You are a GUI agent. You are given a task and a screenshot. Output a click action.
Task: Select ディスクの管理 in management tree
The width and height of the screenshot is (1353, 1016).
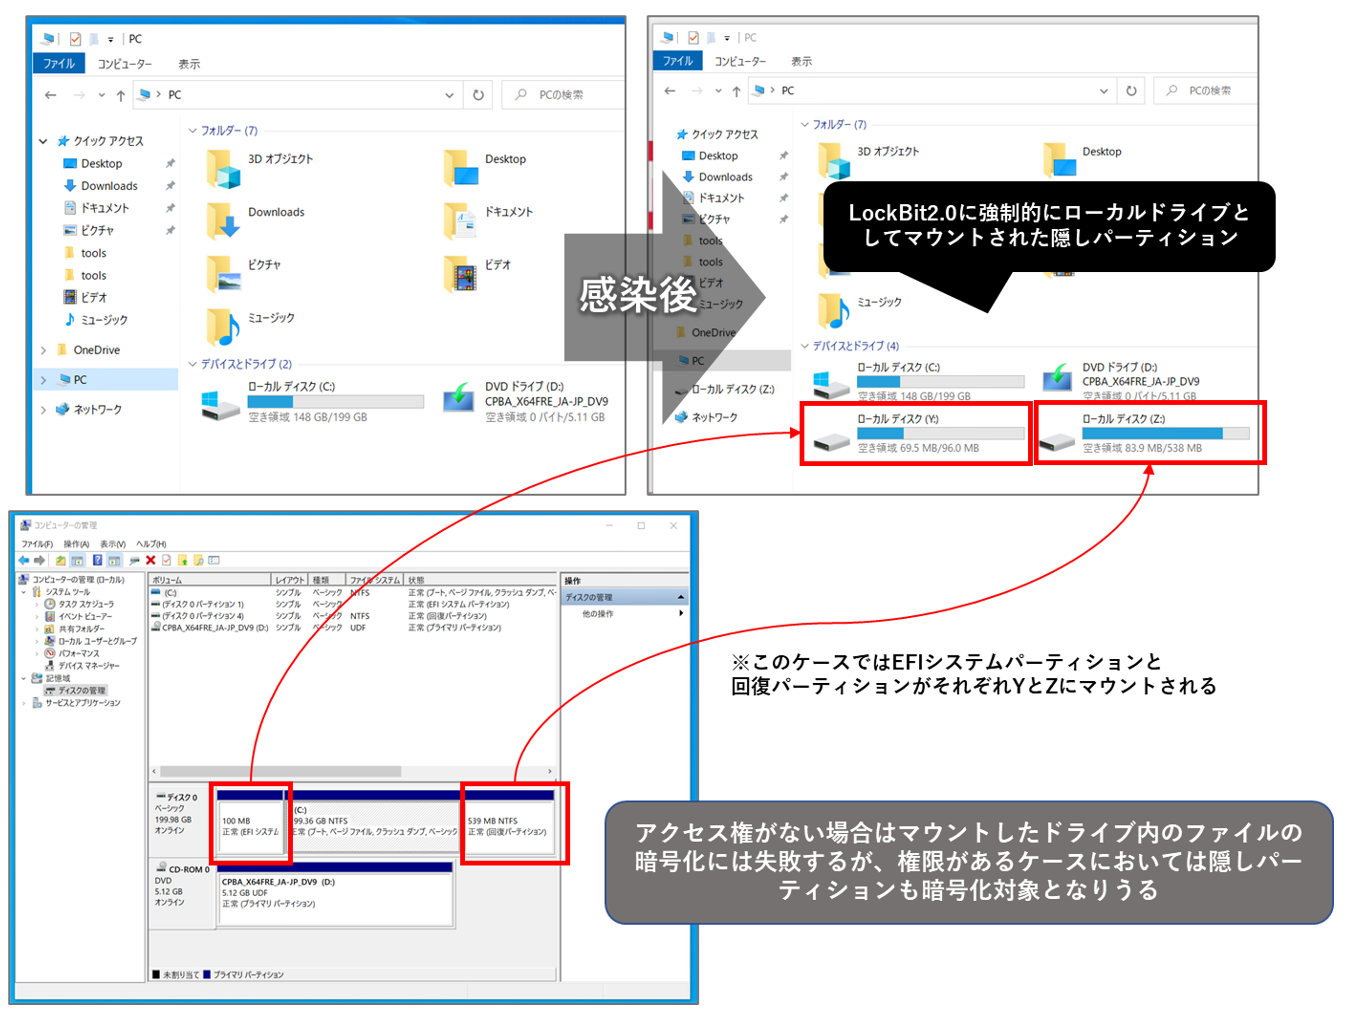click(75, 691)
